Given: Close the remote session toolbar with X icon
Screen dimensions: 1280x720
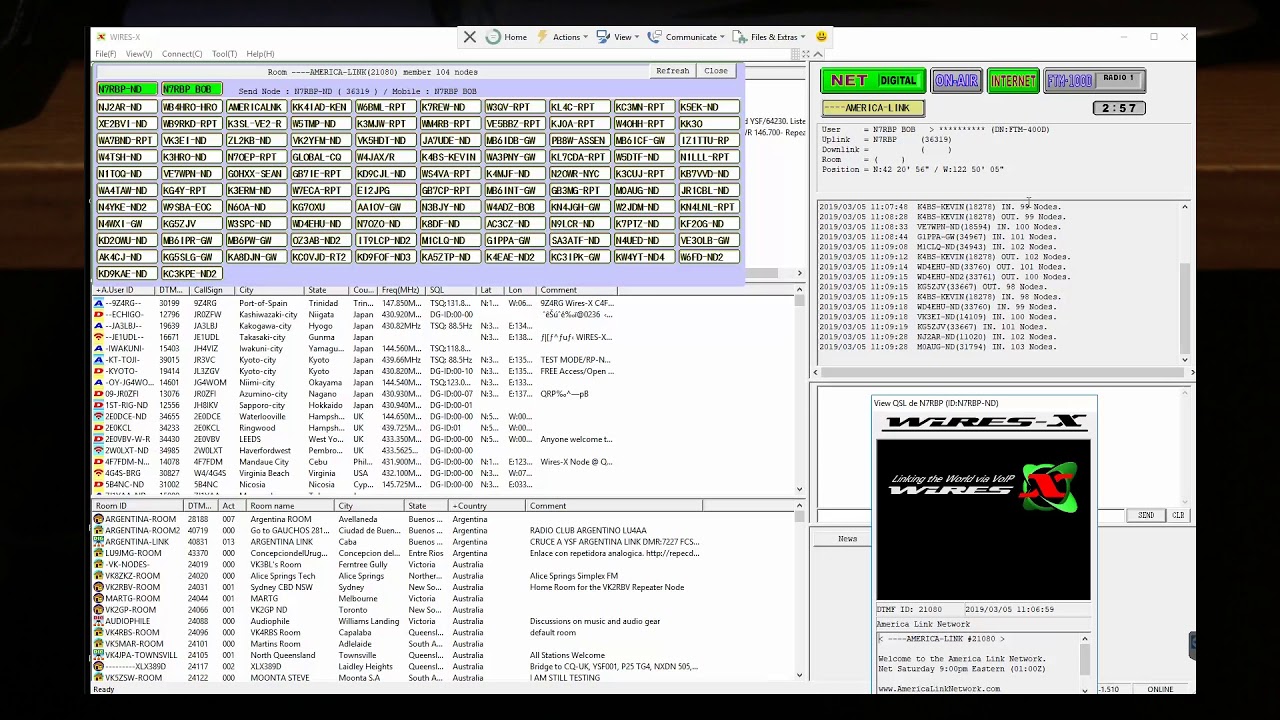Looking at the screenshot, I should coord(469,37).
